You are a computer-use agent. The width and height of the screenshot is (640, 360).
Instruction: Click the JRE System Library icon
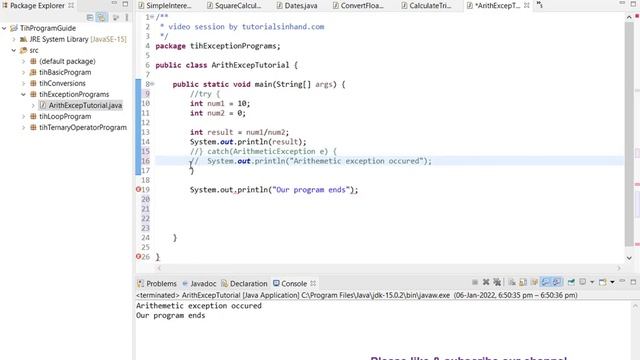23,39
